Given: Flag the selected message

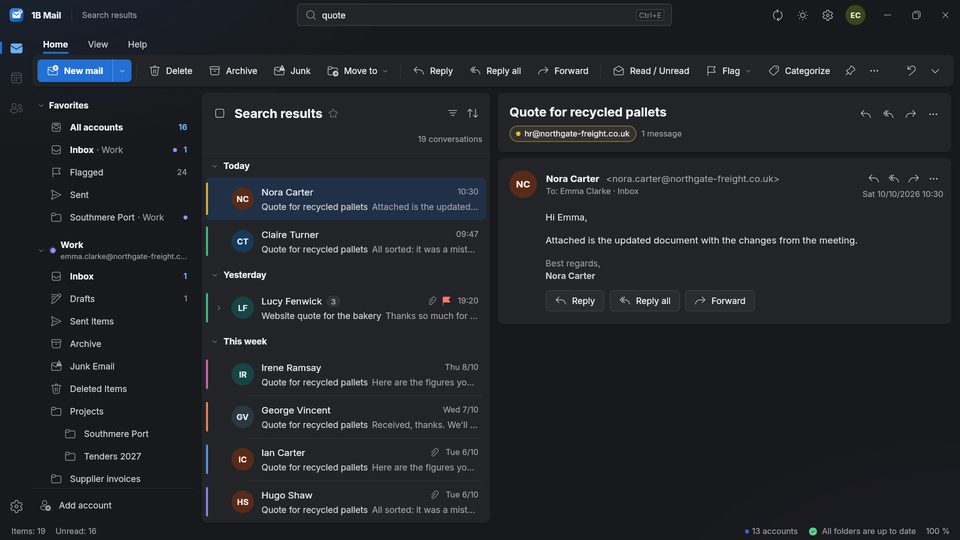Looking at the screenshot, I should [723, 71].
